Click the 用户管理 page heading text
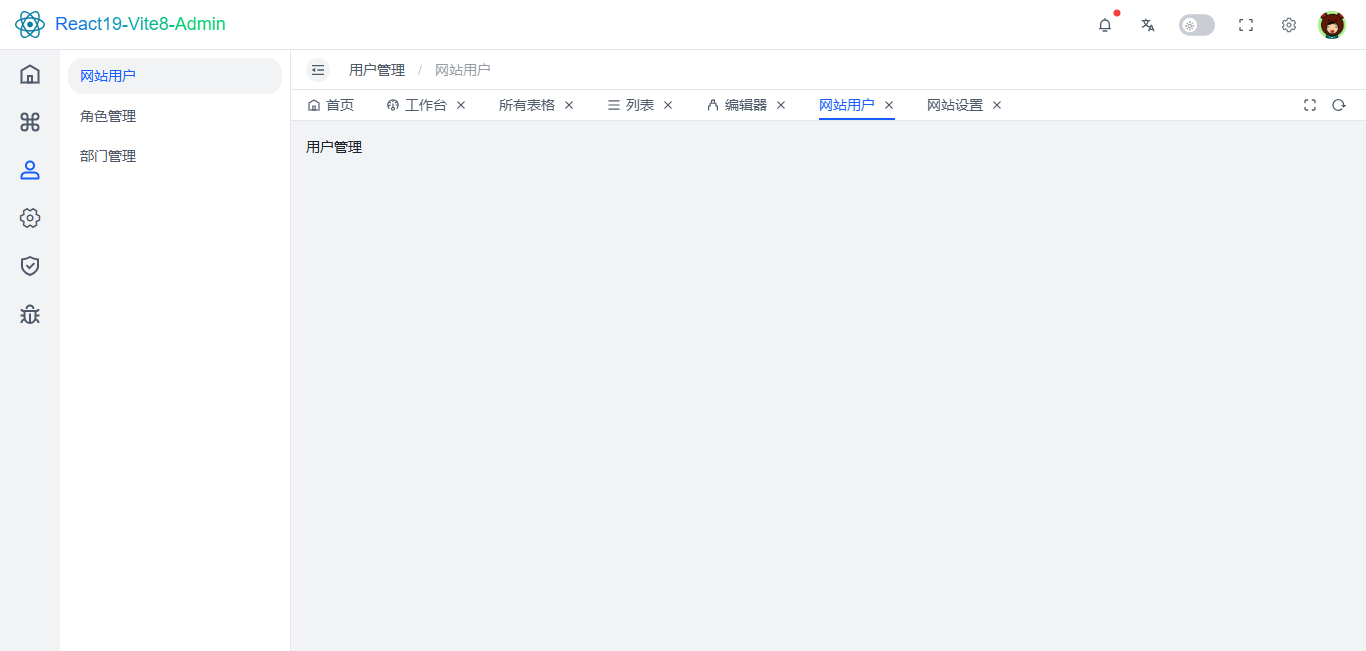1366x651 pixels. coord(334,147)
